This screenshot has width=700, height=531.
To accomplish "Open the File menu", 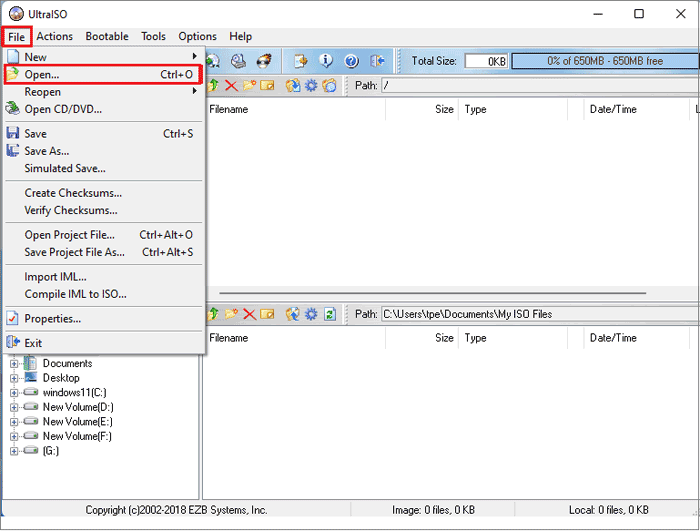I will coord(17,37).
